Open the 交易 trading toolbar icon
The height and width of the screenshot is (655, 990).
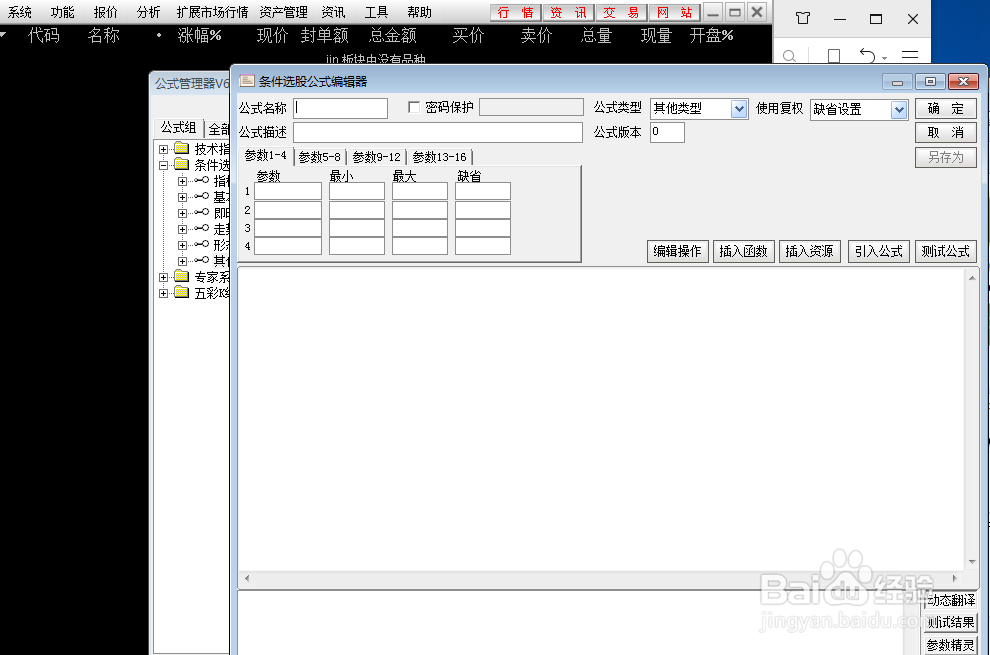coord(620,13)
